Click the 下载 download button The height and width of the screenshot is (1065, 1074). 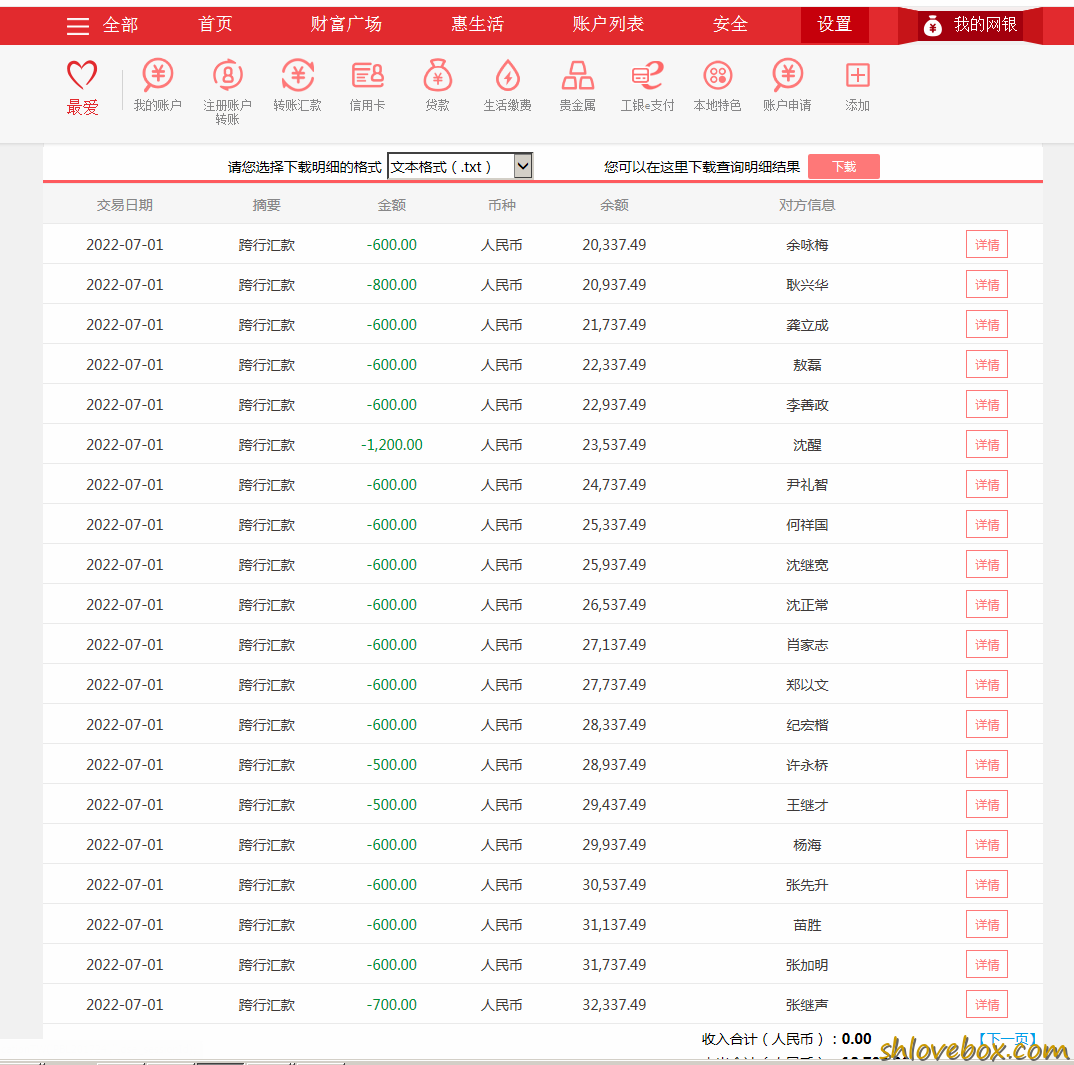click(x=844, y=166)
